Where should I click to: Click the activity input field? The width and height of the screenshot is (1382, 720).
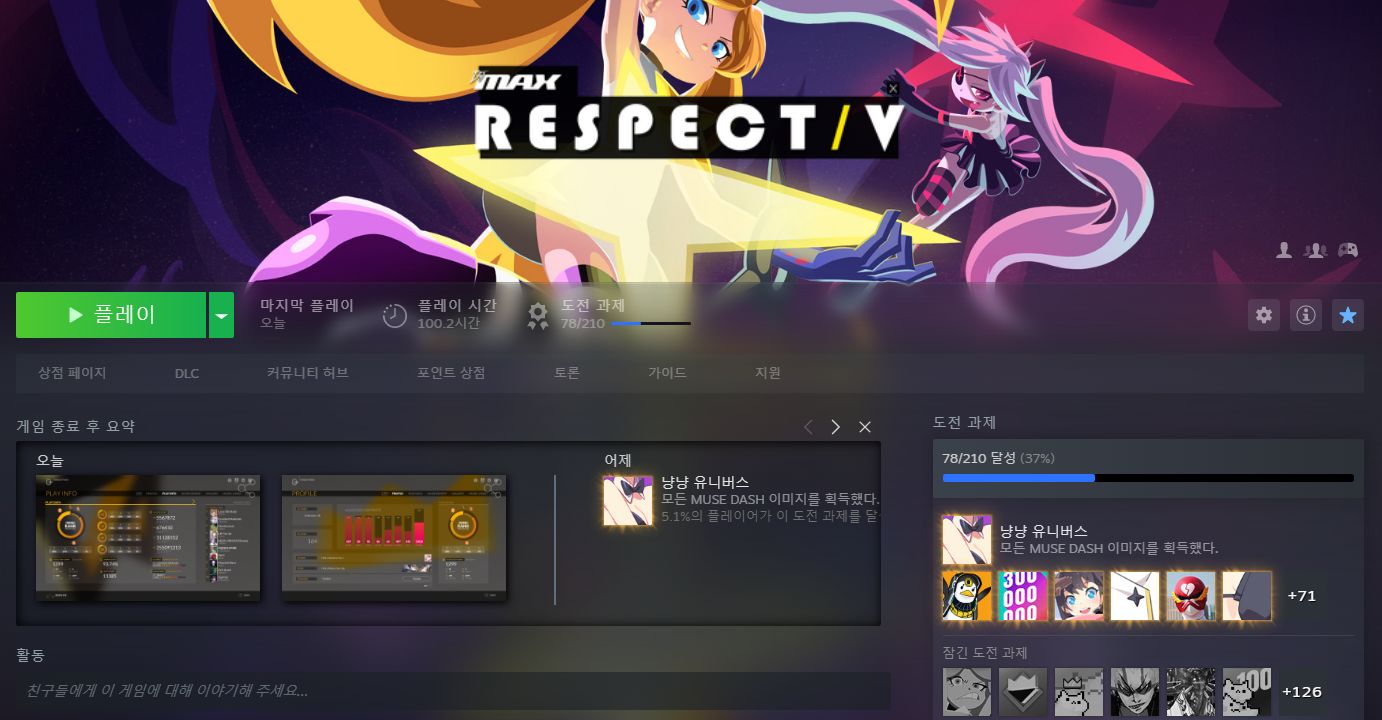click(x=453, y=691)
